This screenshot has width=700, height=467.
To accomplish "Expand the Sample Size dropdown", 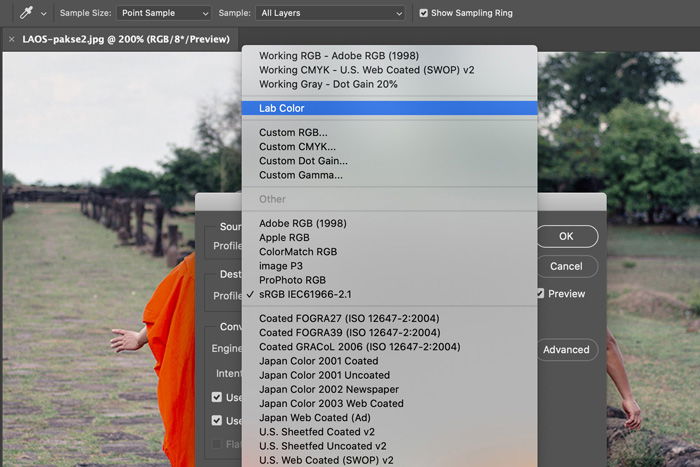I will [x=164, y=13].
